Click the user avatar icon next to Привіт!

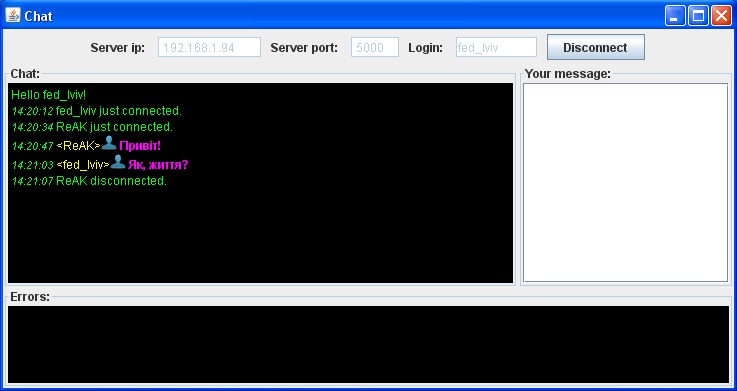tap(109, 143)
